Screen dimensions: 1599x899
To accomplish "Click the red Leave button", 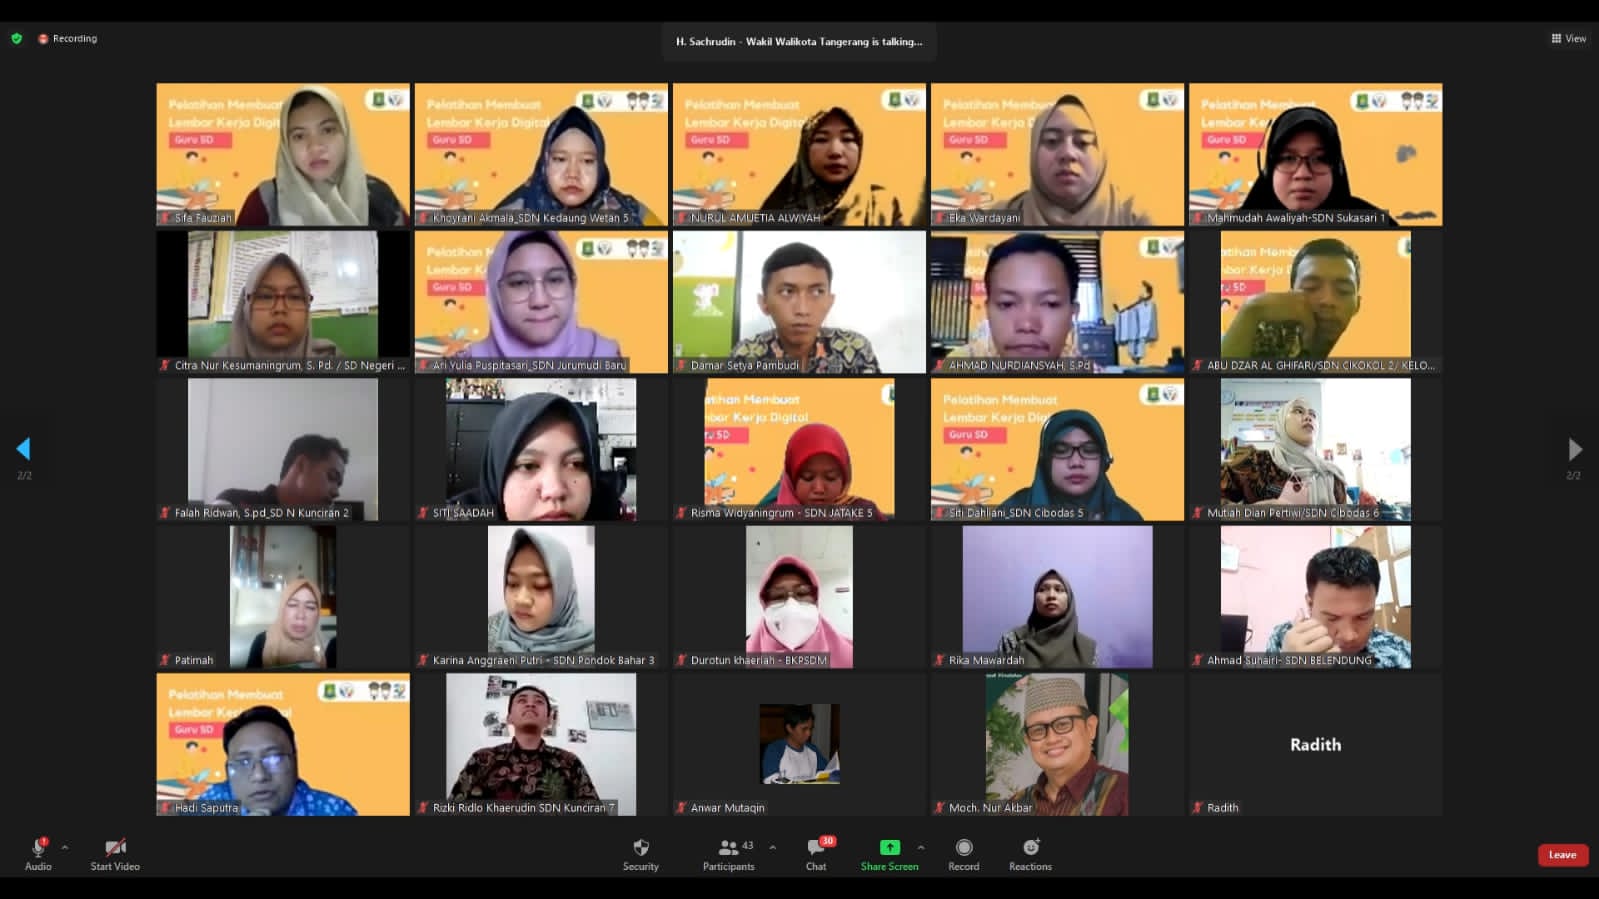I will (x=1562, y=855).
